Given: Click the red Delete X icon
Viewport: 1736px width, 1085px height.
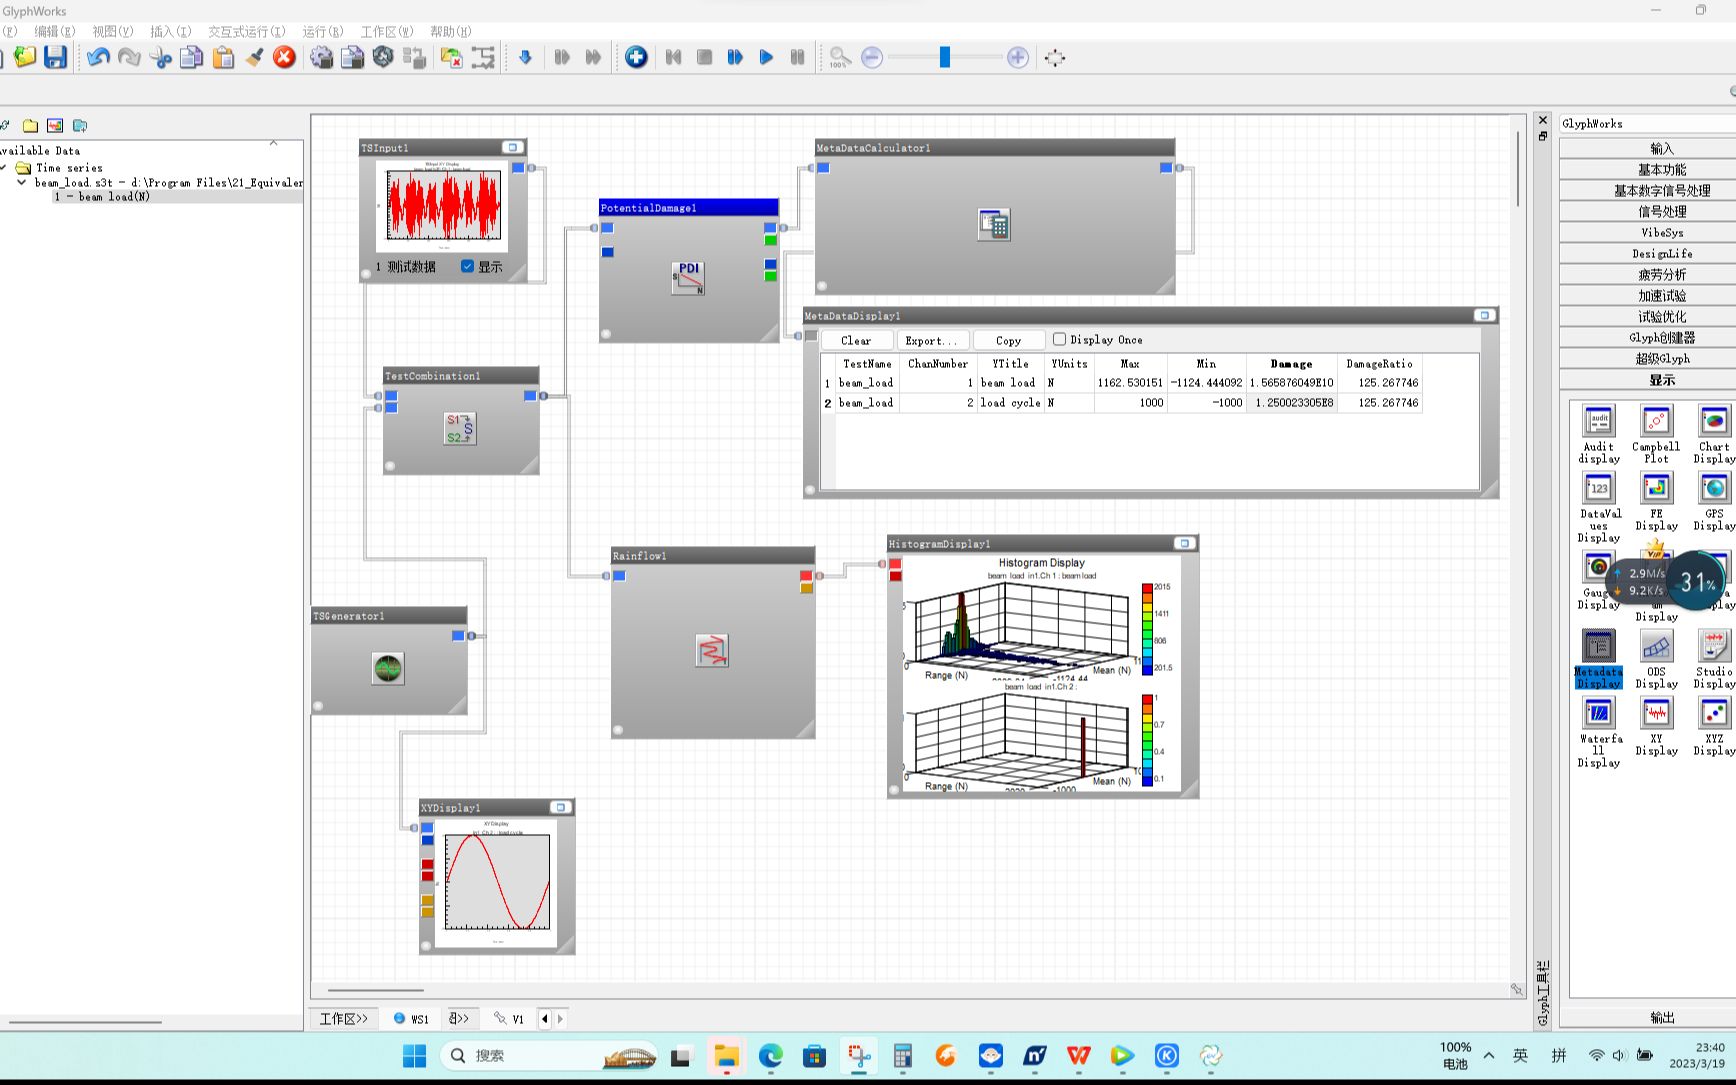Looking at the screenshot, I should (285, 57).
